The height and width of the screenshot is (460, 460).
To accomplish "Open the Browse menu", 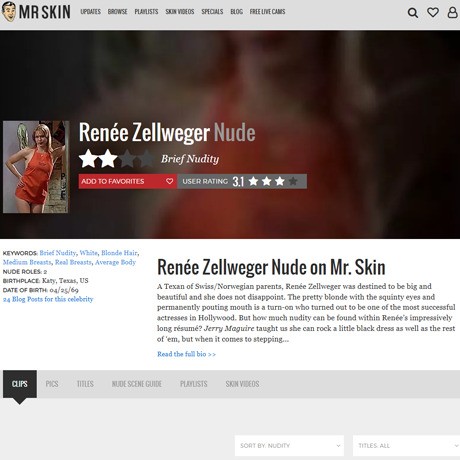I will pyautogui.click(x=117, y=12).
